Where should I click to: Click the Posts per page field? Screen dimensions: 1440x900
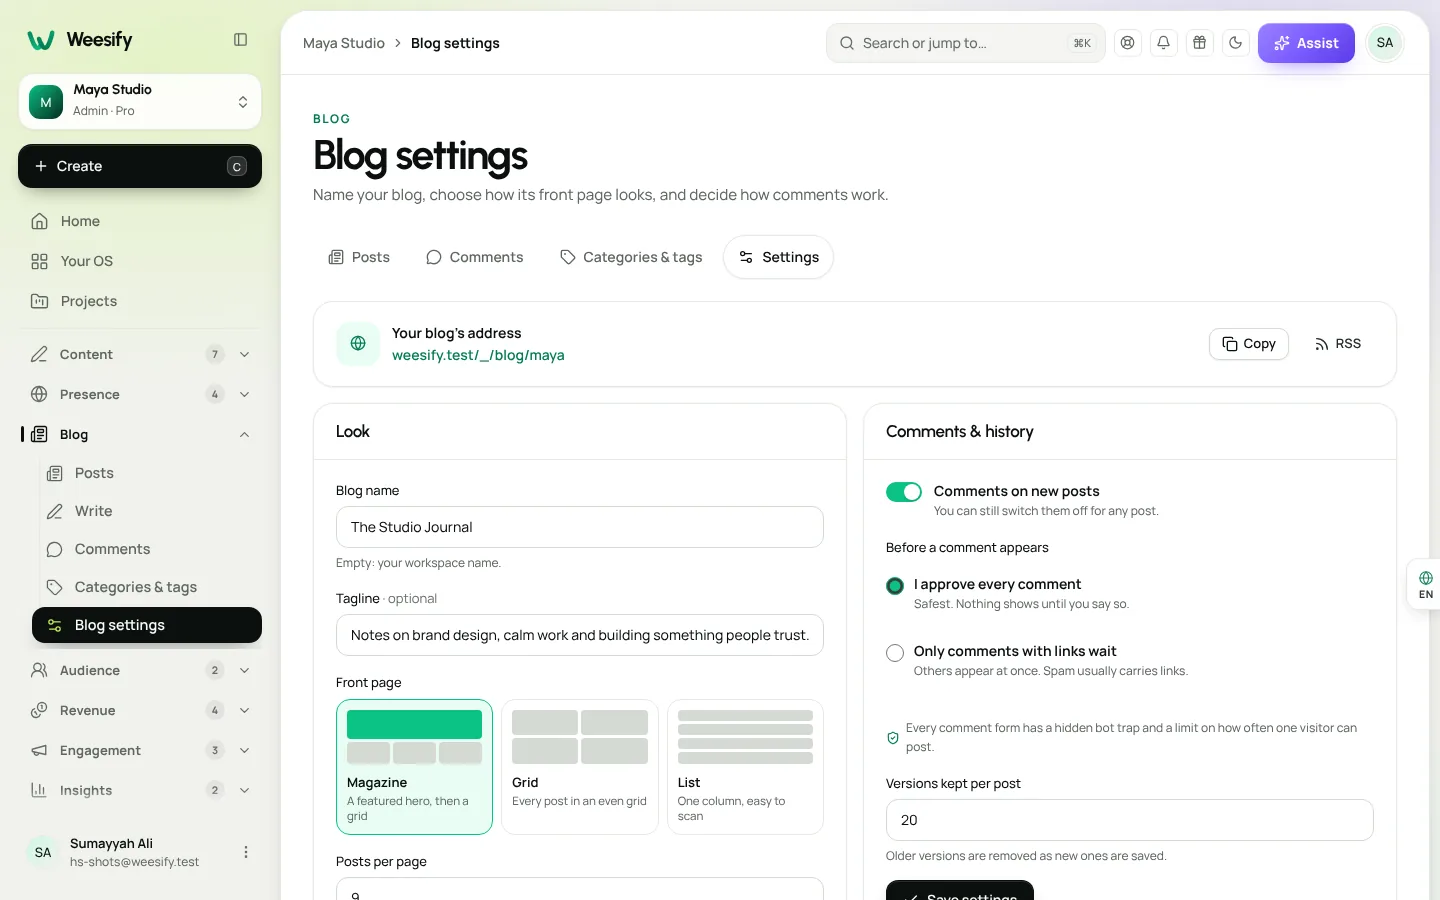[580, 889]
